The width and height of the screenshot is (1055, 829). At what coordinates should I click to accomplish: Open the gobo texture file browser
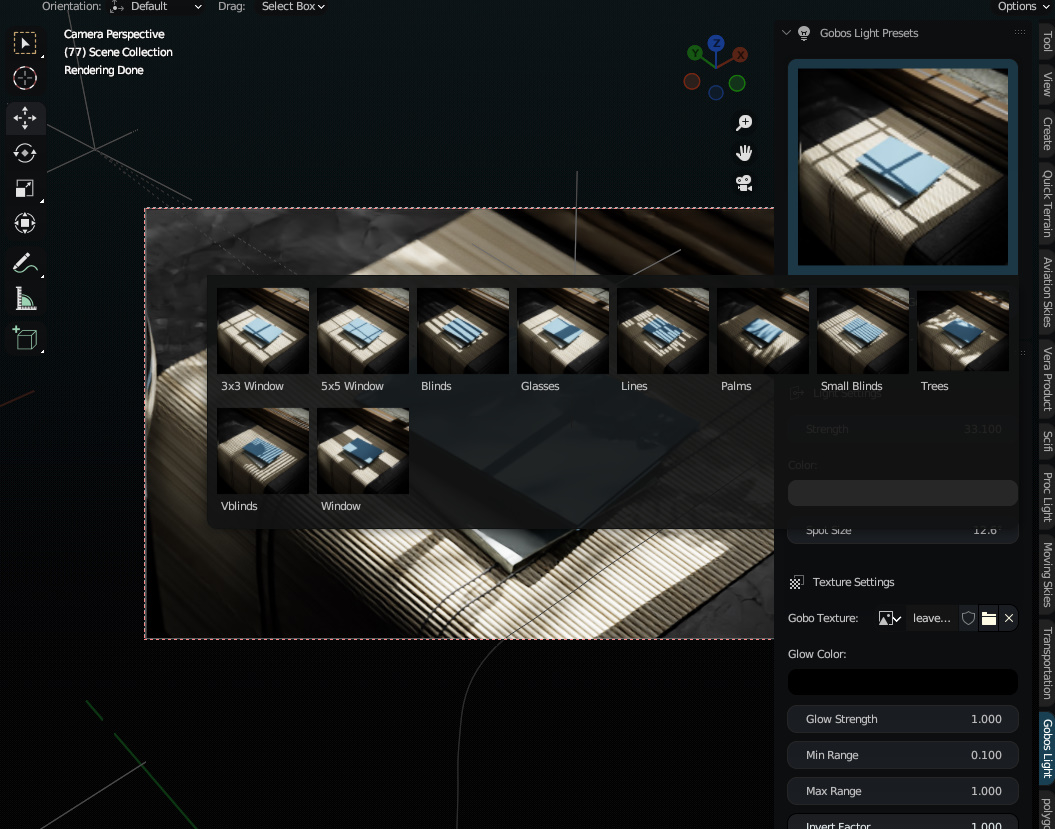tap(988, 618)
